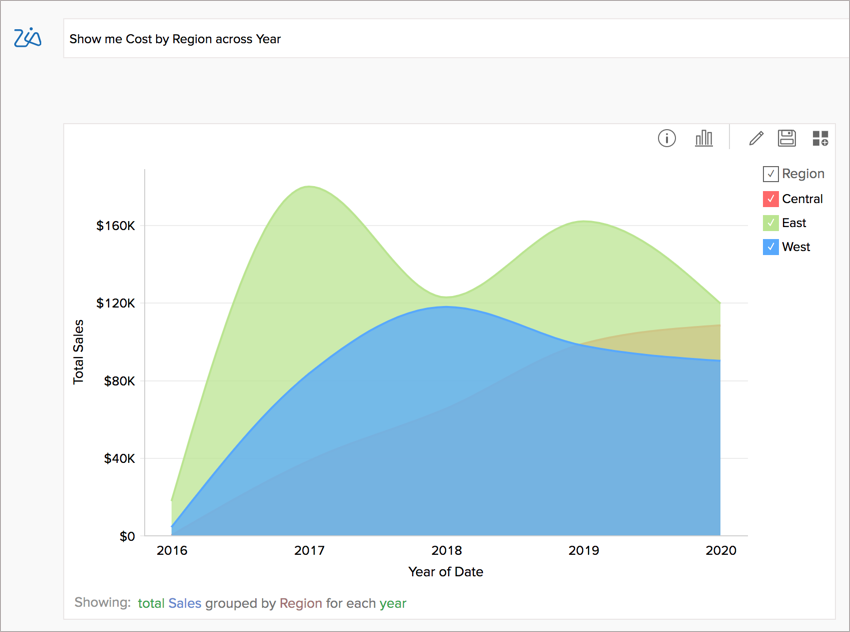This screenshot has height=632, width=850.
Task: Toggle the East region visibility
Action: coord(770,222)
